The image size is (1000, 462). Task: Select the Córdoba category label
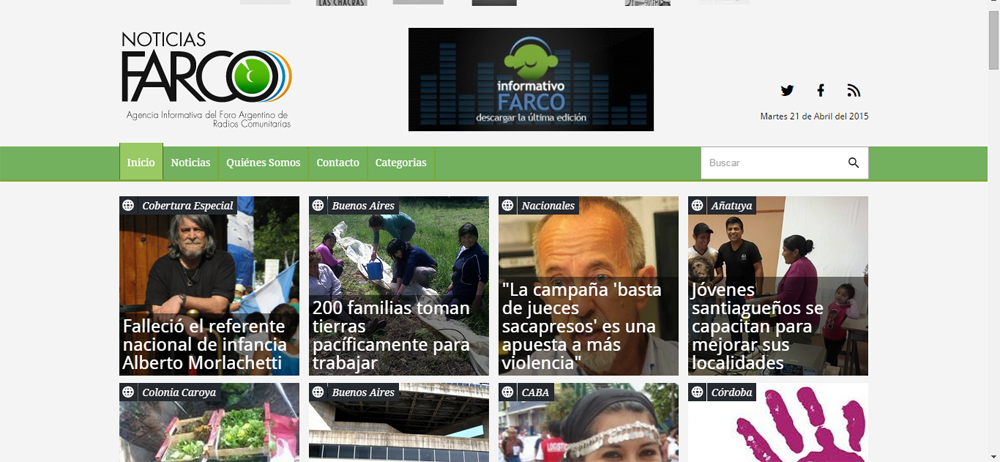(732, 392)
